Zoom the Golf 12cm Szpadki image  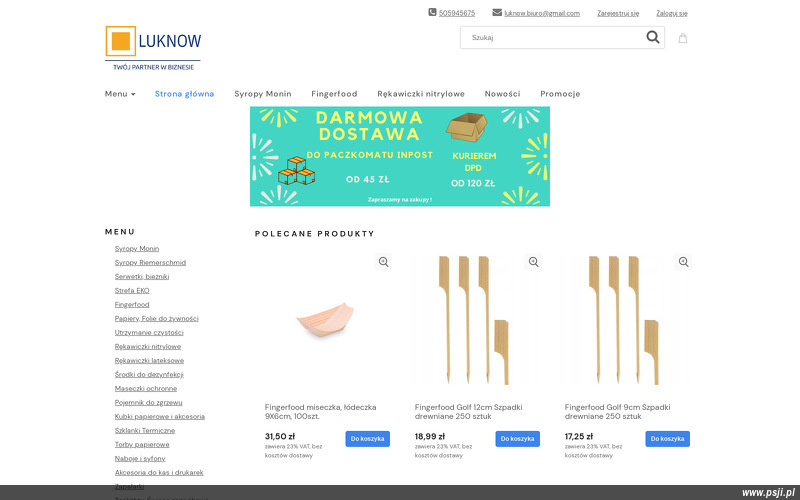tap(534, 262)
